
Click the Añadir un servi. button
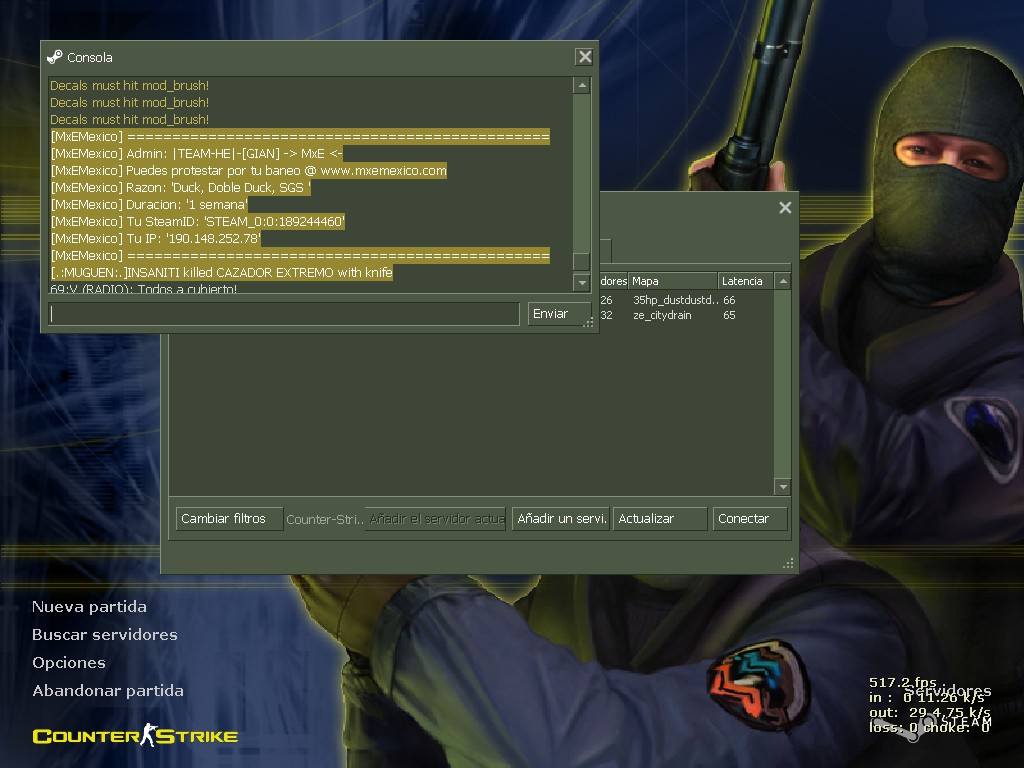pos(560,519)
